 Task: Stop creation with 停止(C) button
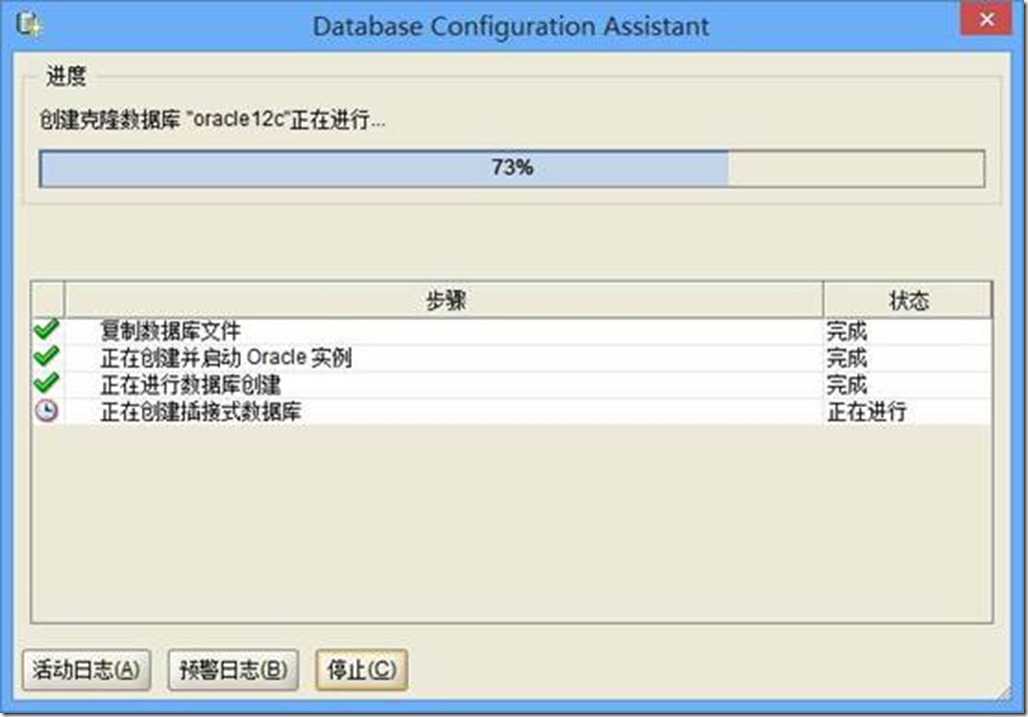(x=361, y=670)
